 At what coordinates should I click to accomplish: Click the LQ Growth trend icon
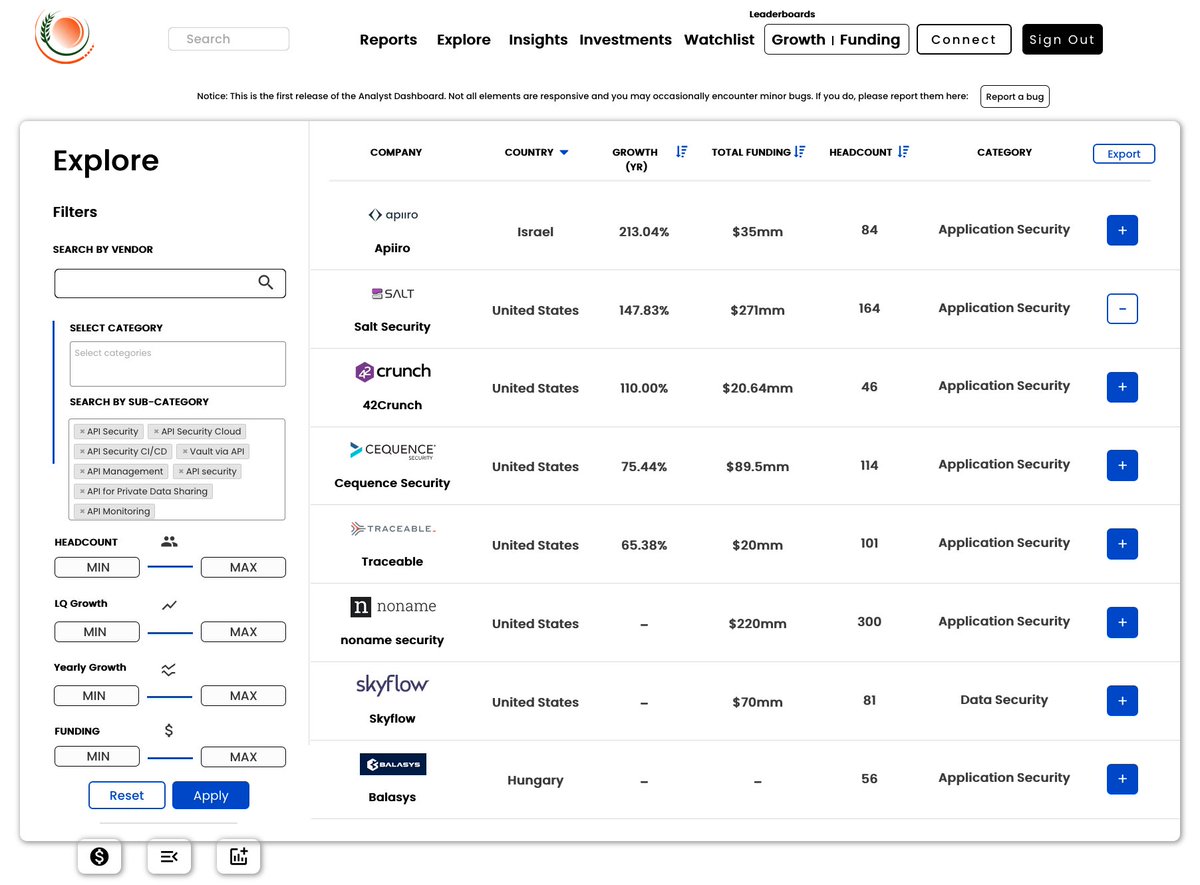coord(169,605)
